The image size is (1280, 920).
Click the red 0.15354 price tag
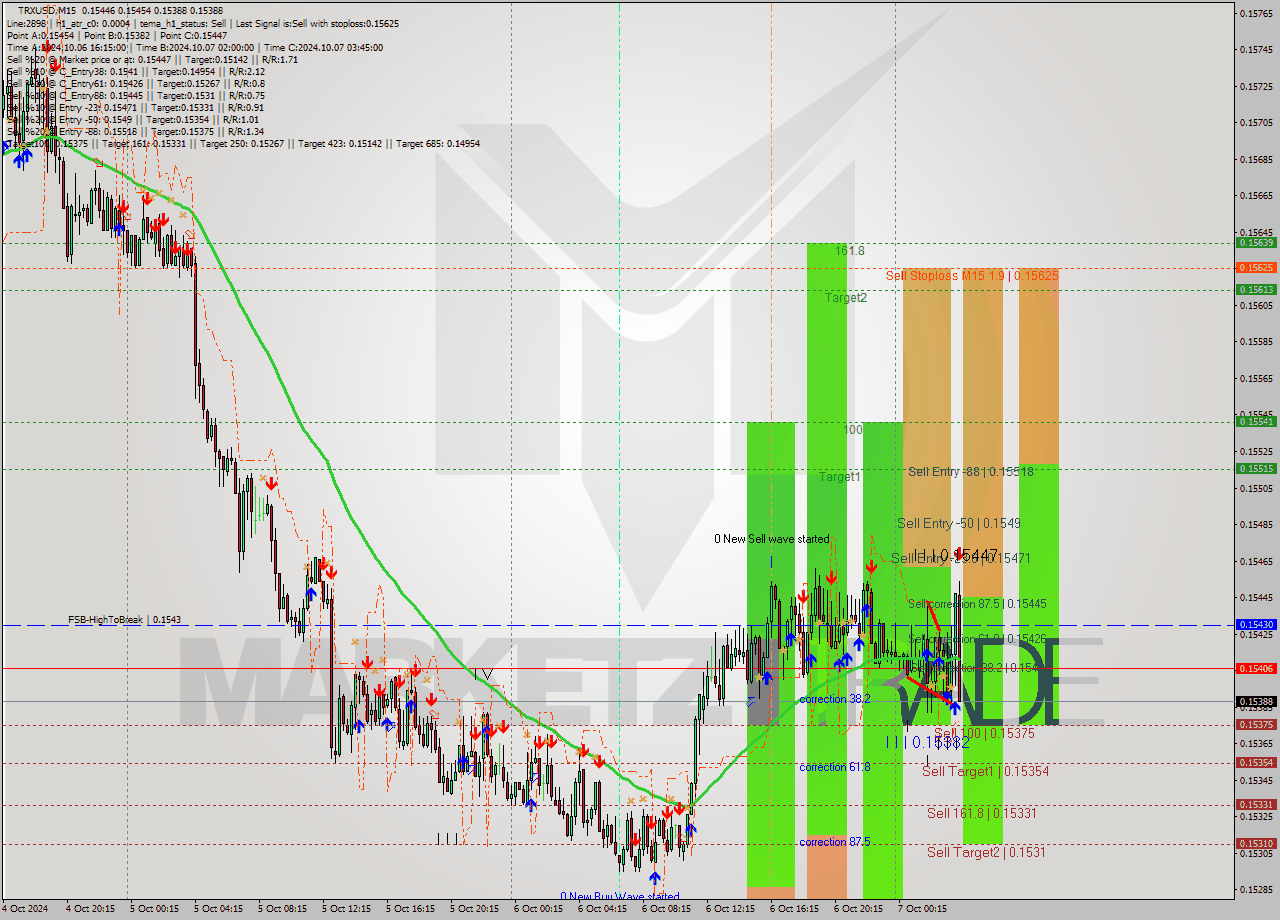click(1256, 762)
